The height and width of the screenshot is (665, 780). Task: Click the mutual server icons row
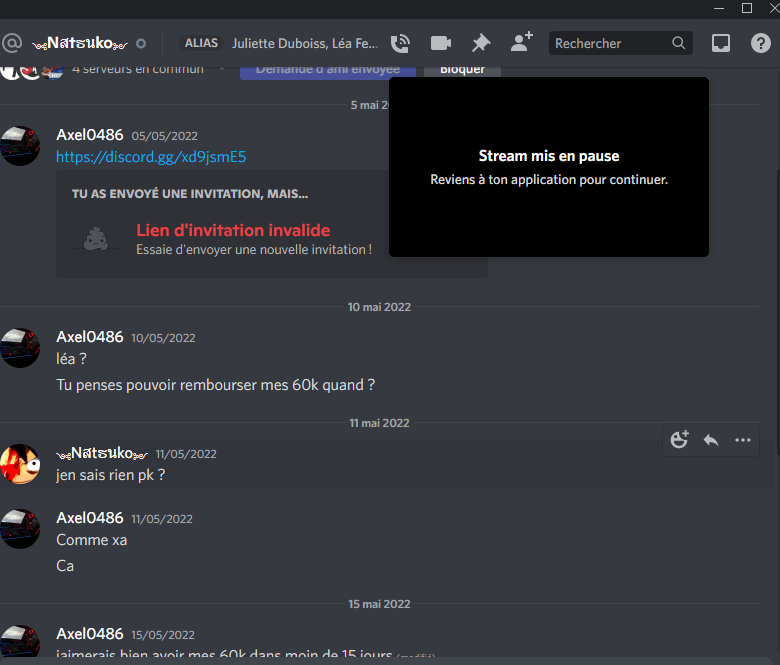click(x=32, y=71)
